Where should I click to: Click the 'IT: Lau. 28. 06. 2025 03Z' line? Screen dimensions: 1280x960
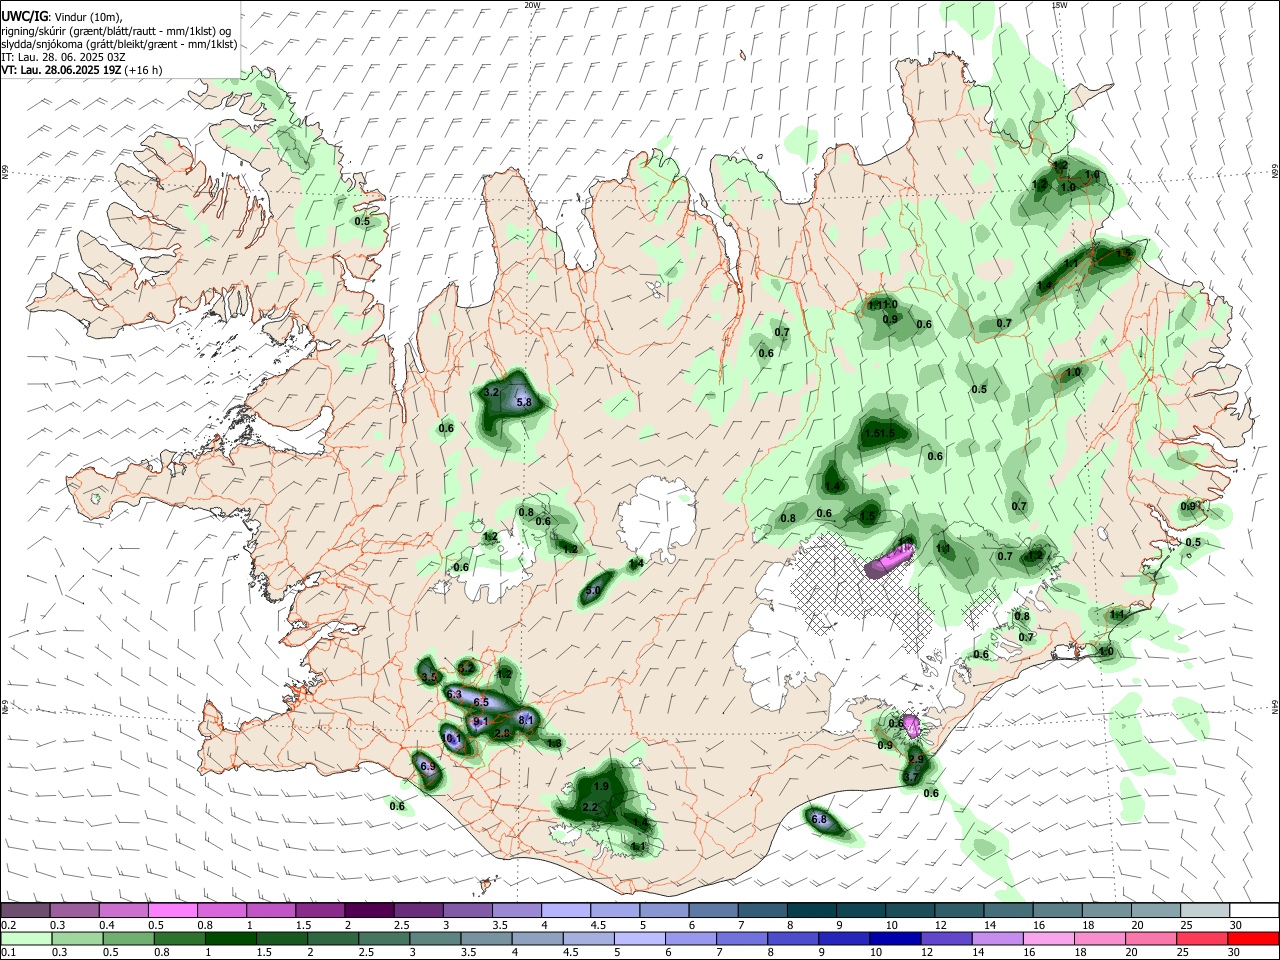coord(63,57)
